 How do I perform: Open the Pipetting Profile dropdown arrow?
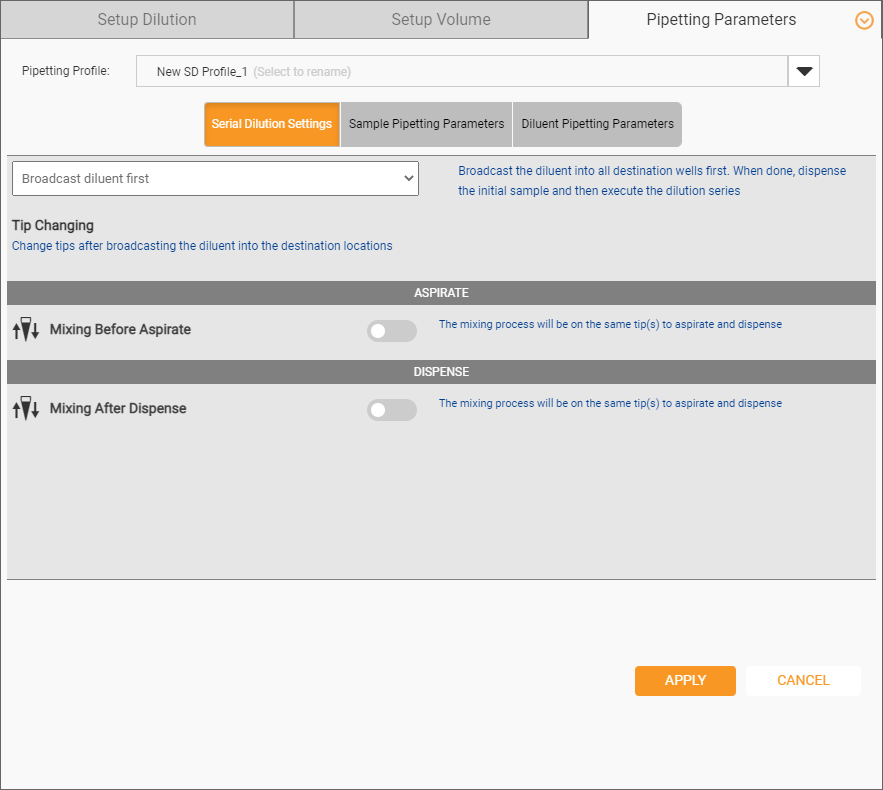click(804, 71)
